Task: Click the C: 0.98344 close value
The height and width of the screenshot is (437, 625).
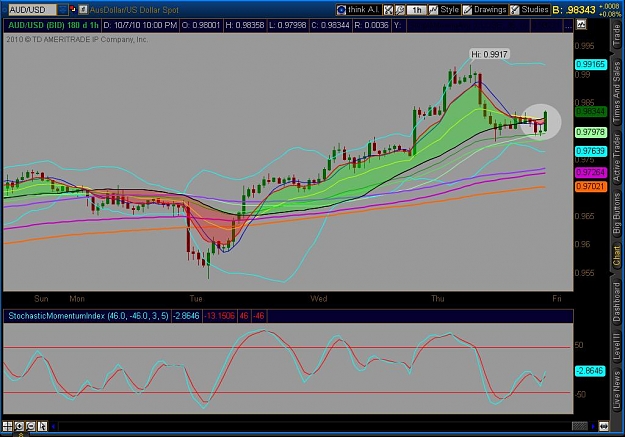Action: pyautogui.click(x=330, y=26)
